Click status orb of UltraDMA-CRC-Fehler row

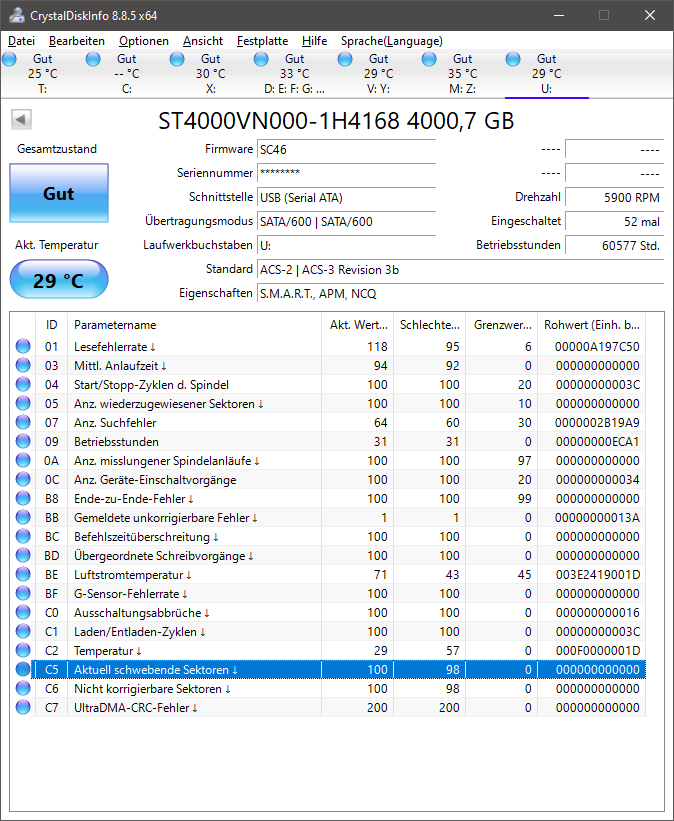click(23, 707)
